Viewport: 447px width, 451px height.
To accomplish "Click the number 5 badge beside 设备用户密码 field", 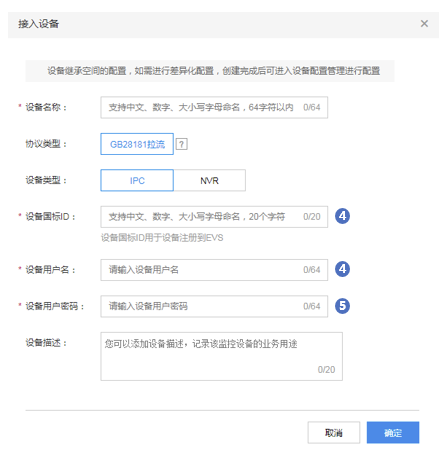I will (342, 306).
